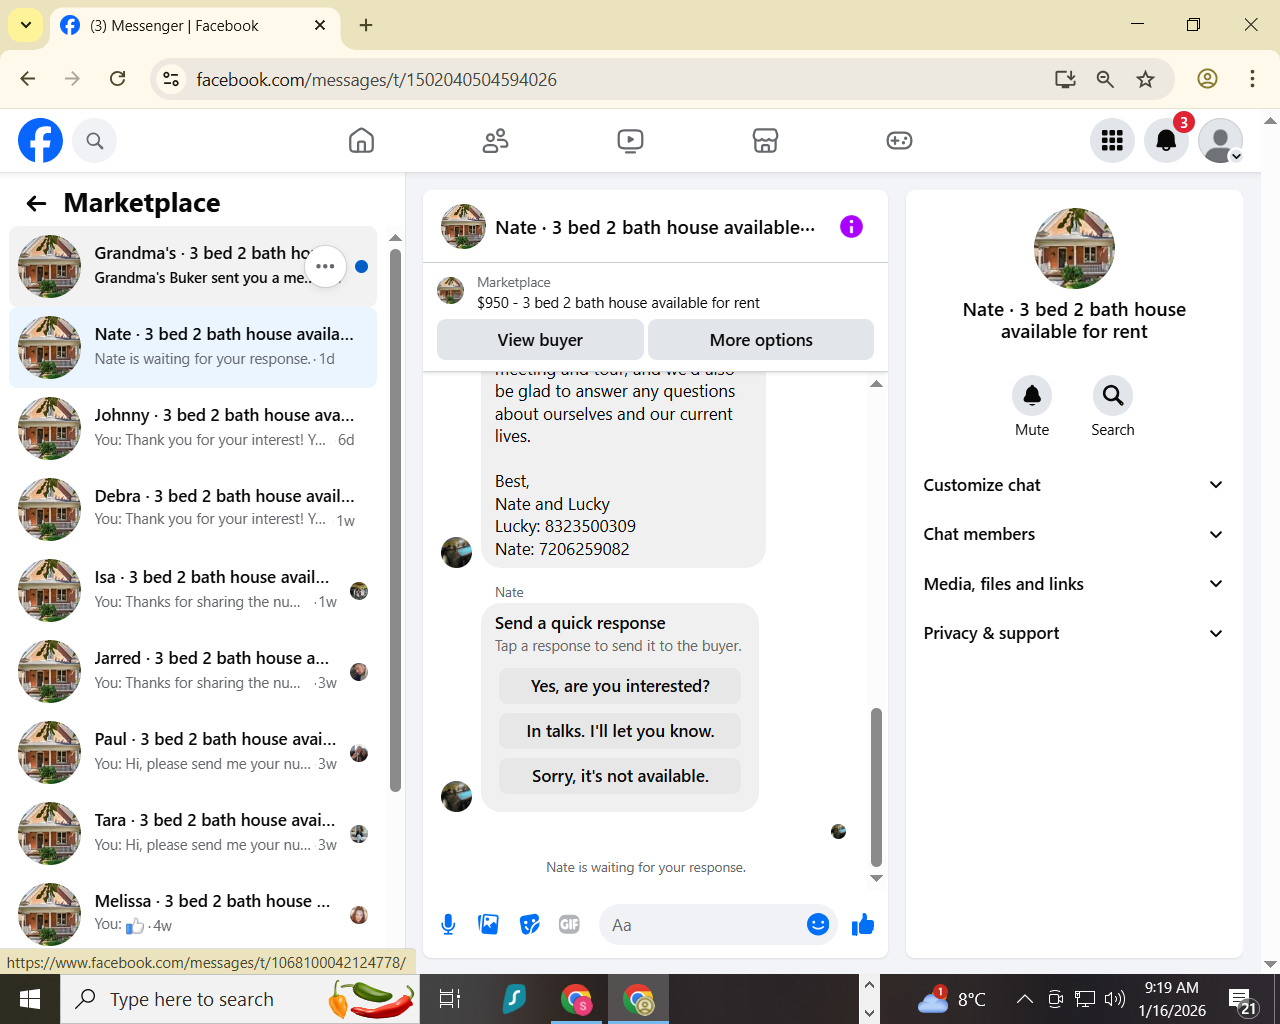Expand Privacy & support section
Image resolution: width=1280 pixels, height=1024 pixels.
(x=1074, y=633)
